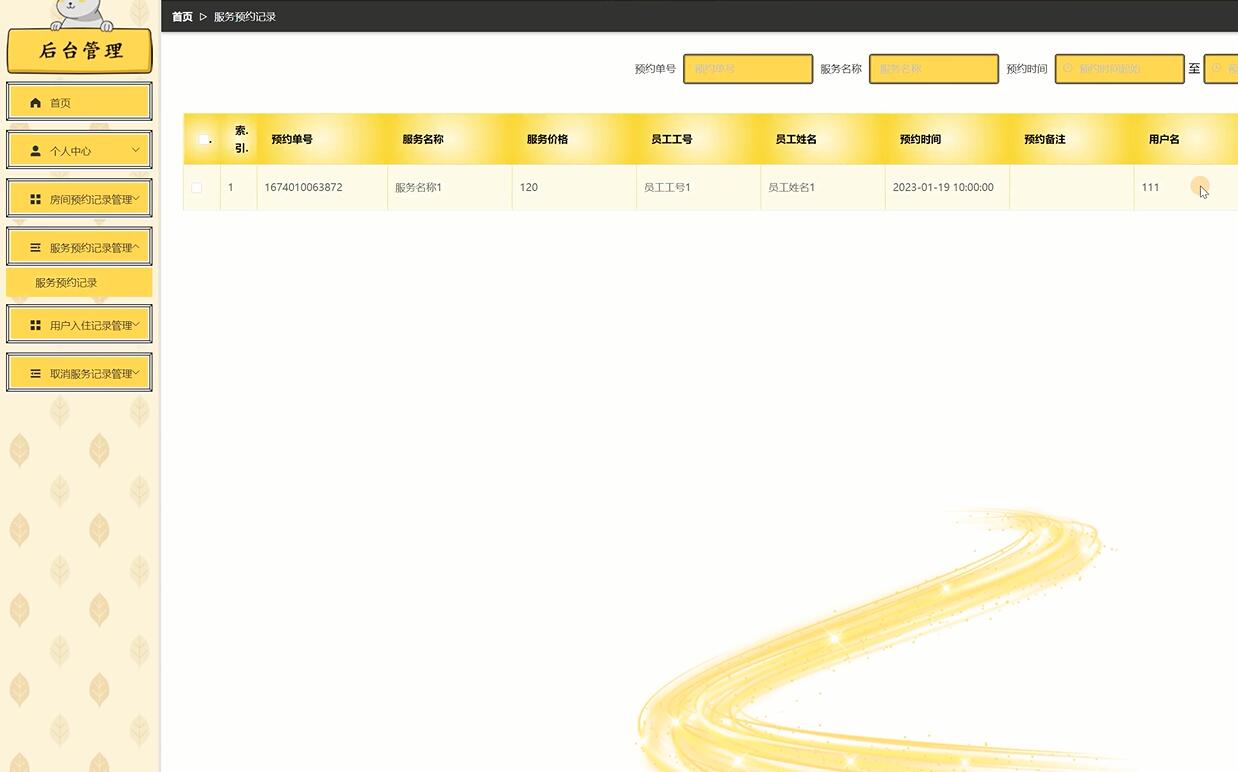1238x772 pixels.
Task: Check the row checkbox for order 1674010063872
Action: pos(196,187)
